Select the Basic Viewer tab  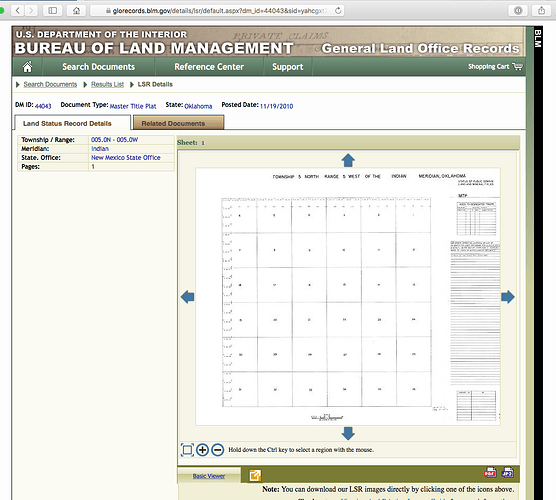[209, 476]
